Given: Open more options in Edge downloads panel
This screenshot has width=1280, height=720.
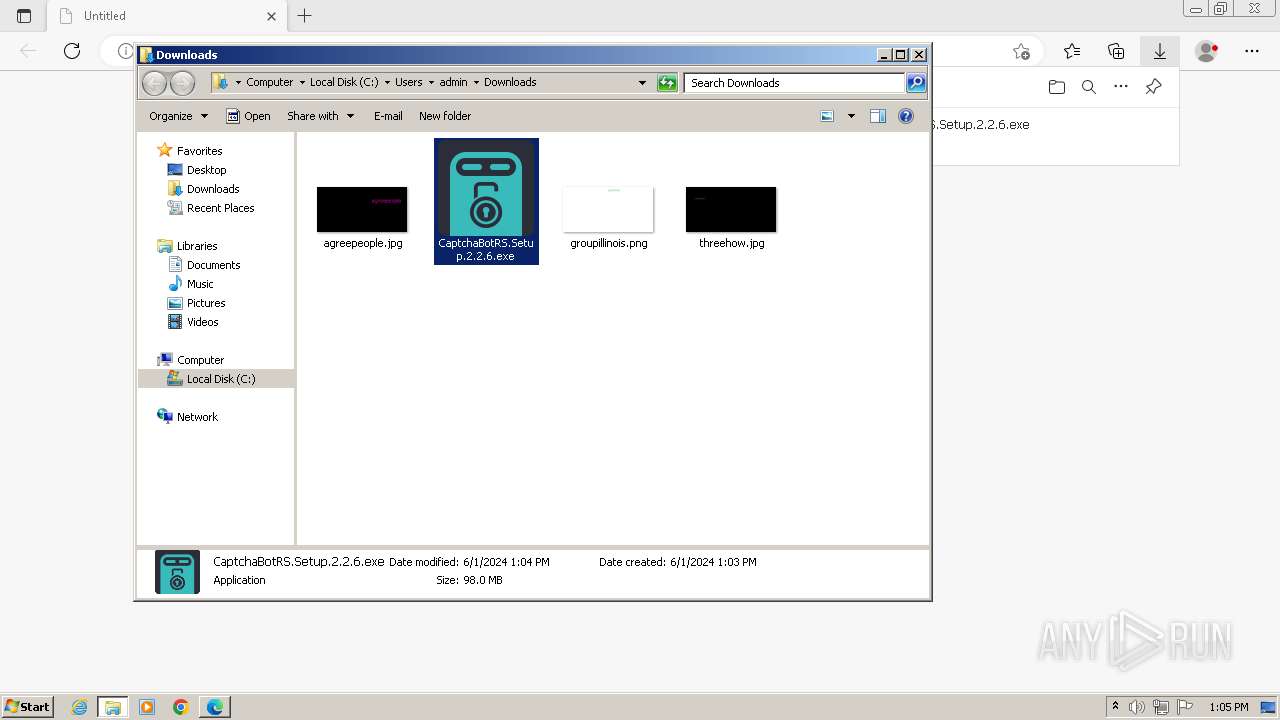Looking at the screenshot, I should 1121,87.
